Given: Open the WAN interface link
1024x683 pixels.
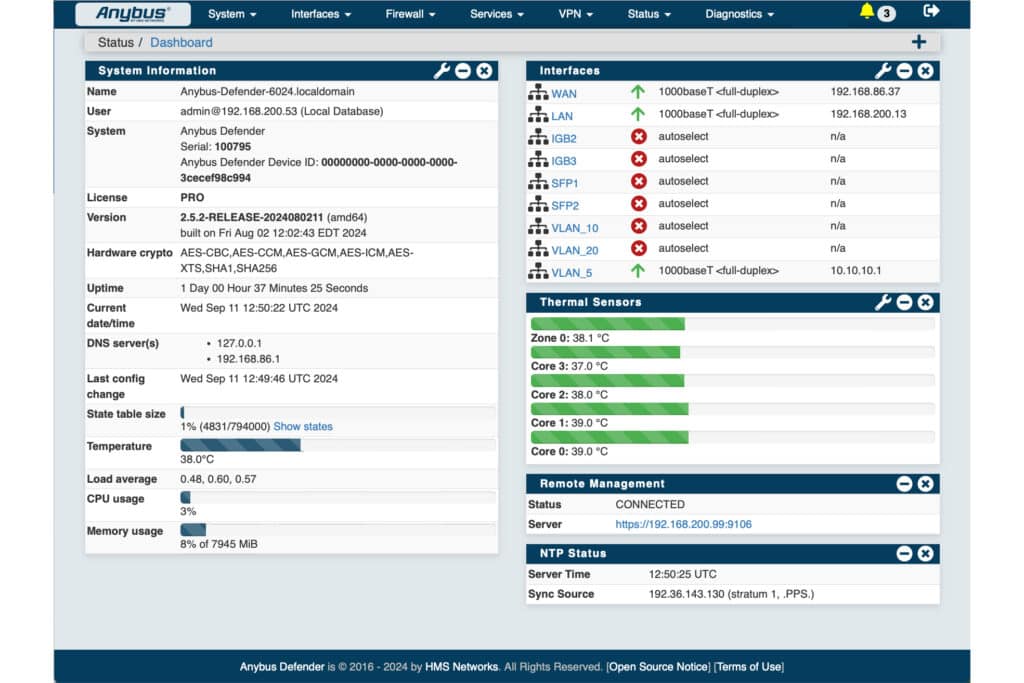Looking at the screenshot, I should click(564, 93).
